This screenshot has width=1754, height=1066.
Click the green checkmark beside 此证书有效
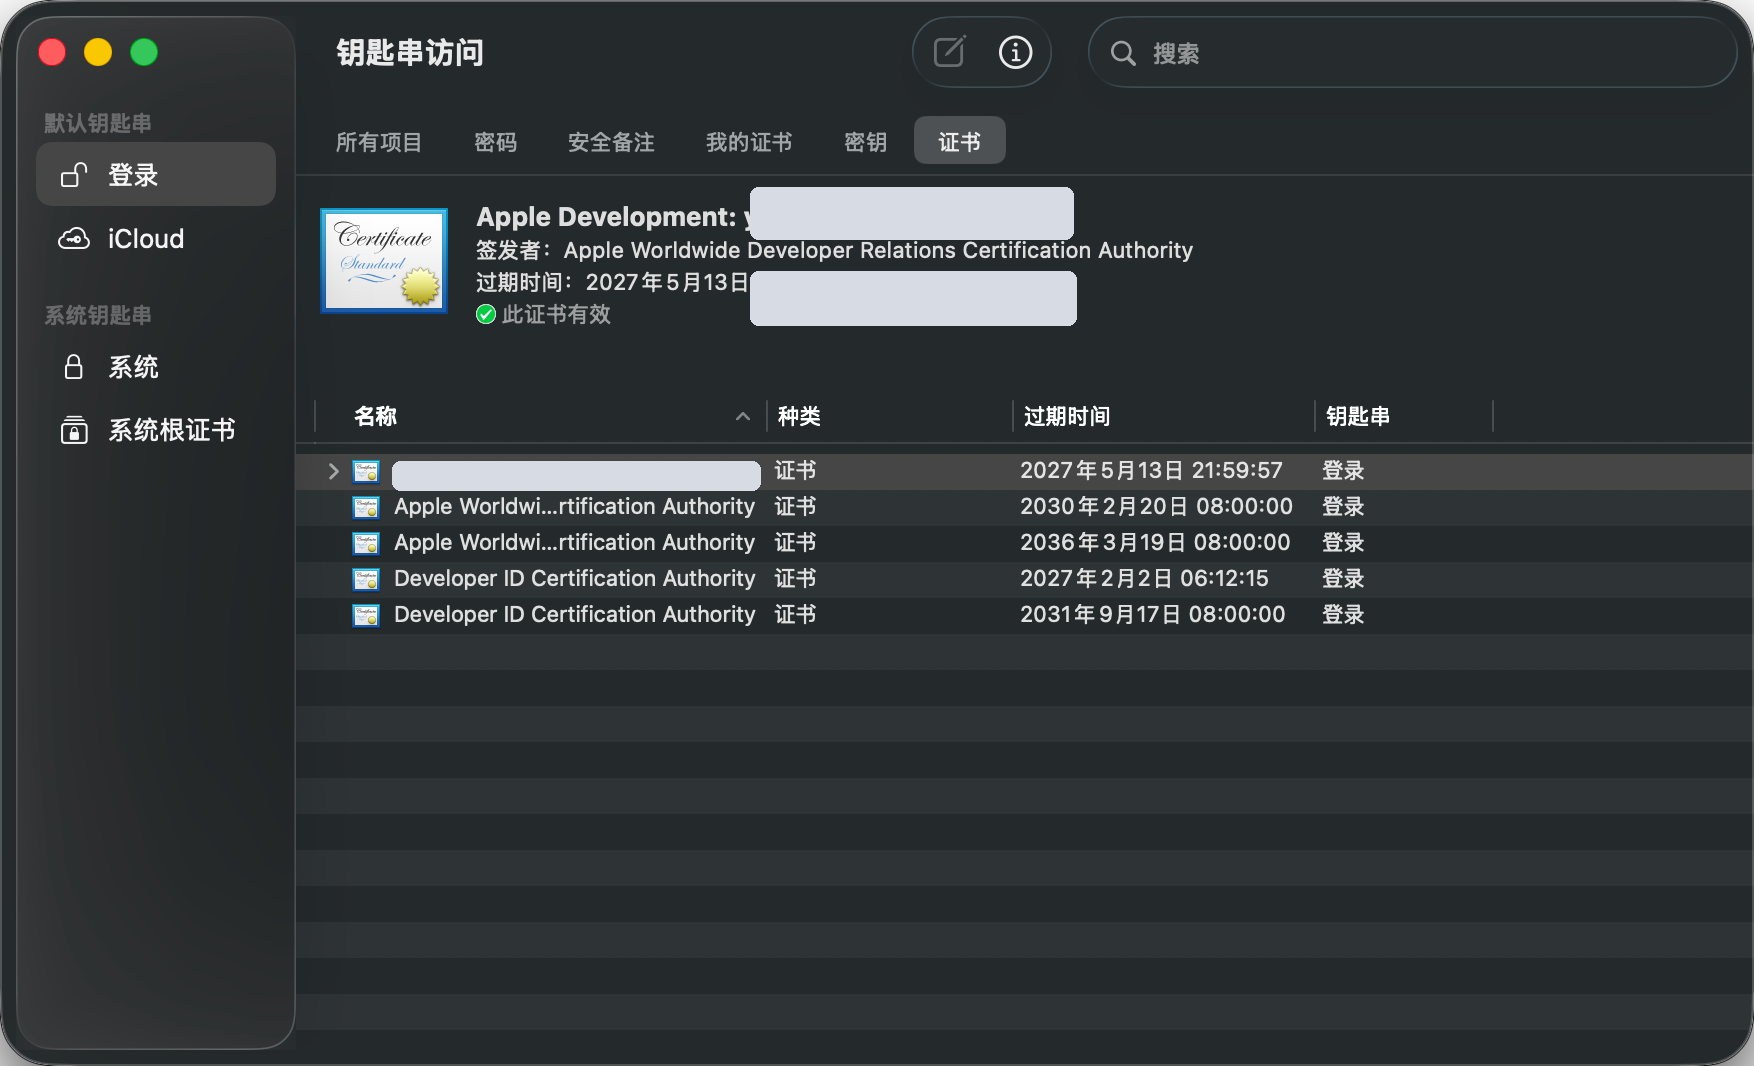(486, 315)
